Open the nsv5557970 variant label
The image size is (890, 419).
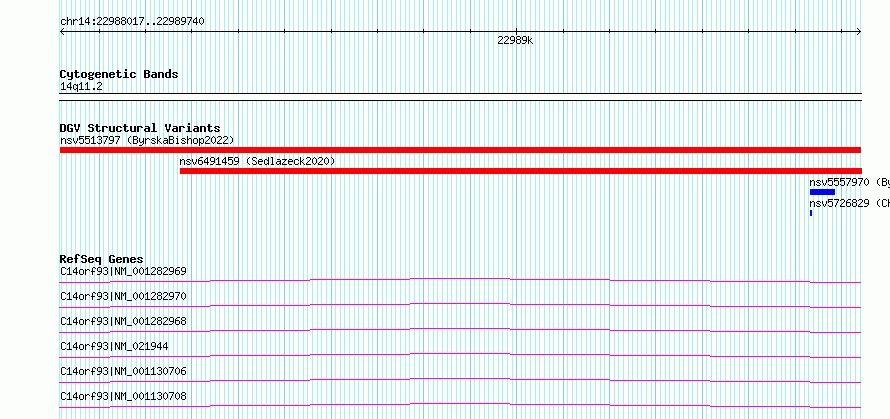click(x=849, y=183)
